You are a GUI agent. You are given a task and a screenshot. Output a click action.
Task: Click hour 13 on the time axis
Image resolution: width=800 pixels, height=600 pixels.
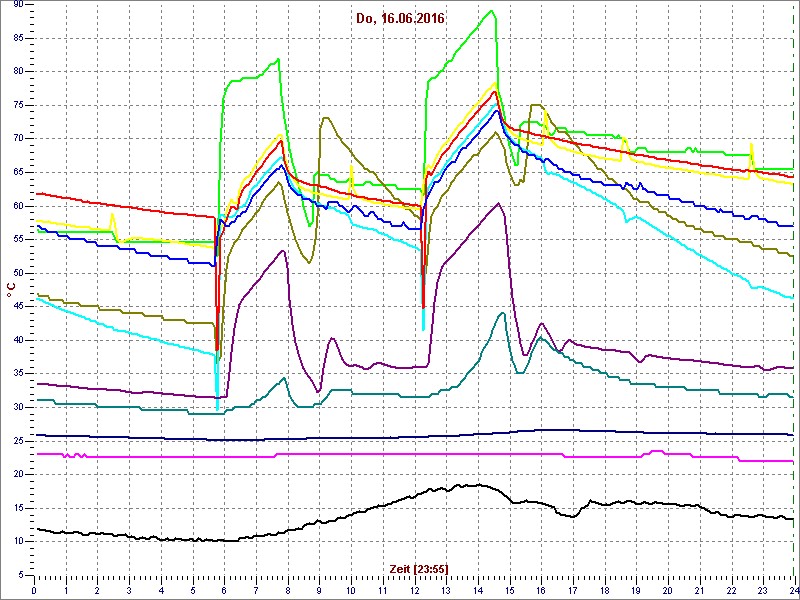(x=445, y=590)
